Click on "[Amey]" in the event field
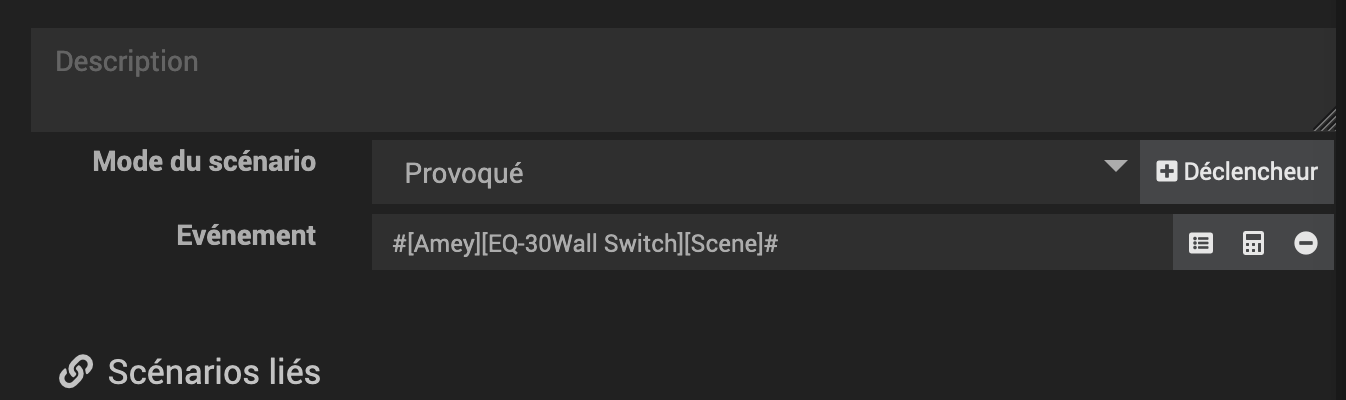The height and width of the screenshot is (400, 1346). coord(441,243)
